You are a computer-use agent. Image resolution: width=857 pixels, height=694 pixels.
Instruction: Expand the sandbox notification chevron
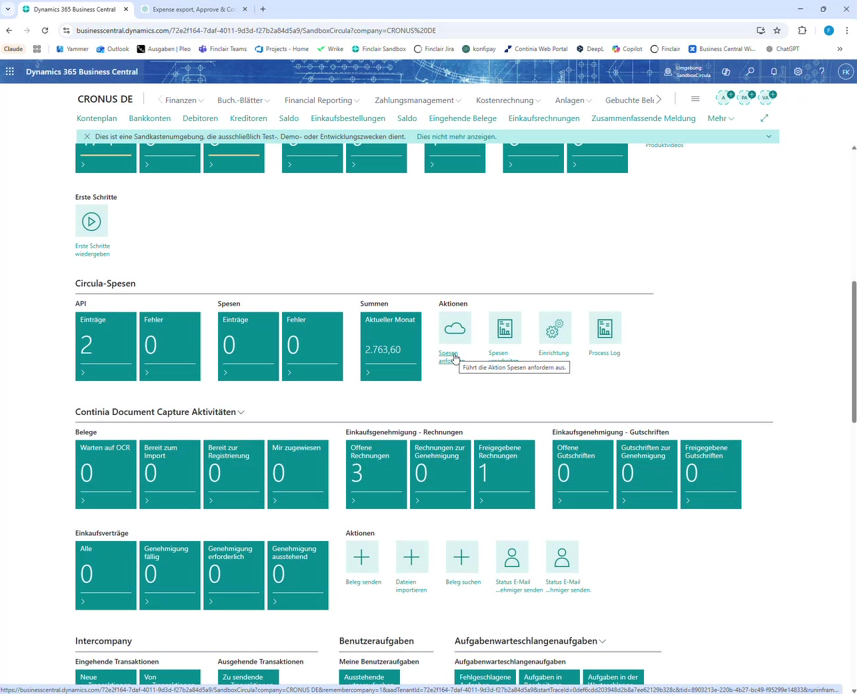click(x=768, y=137)
